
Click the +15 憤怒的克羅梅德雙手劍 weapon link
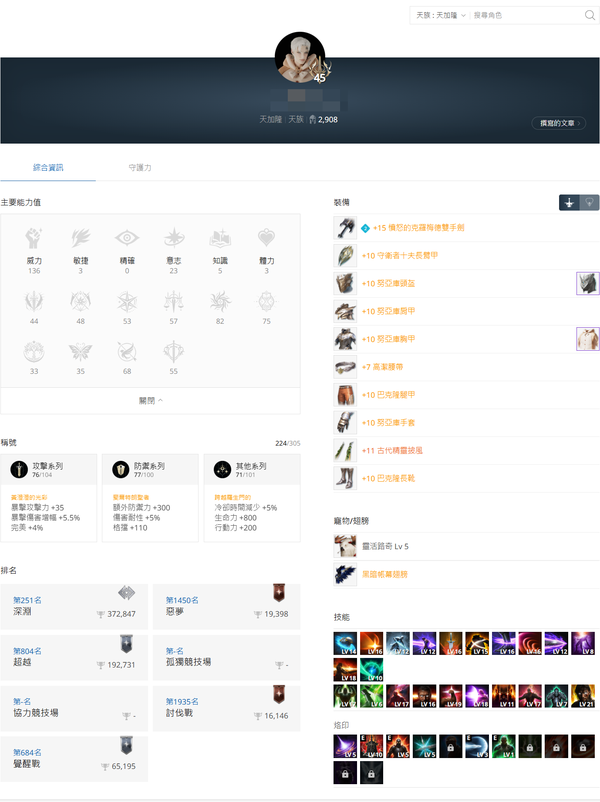(418, 228)
